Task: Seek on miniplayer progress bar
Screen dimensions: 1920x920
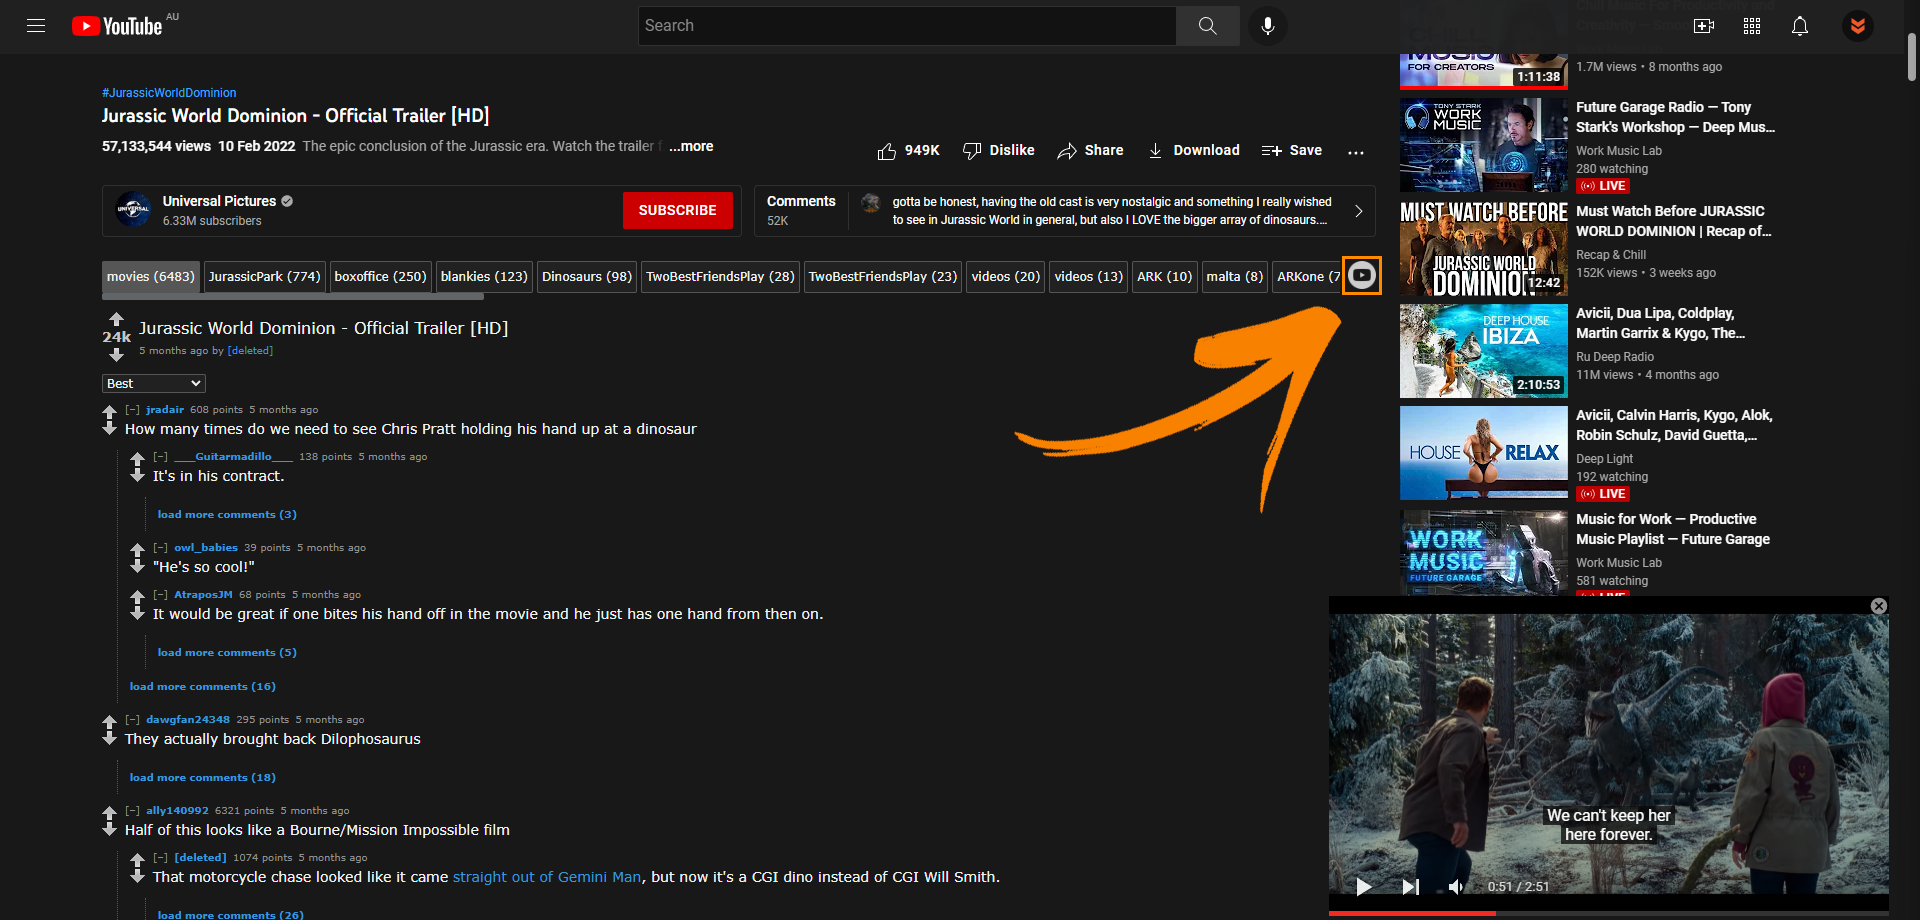Action: click(x=1609, y=913)
